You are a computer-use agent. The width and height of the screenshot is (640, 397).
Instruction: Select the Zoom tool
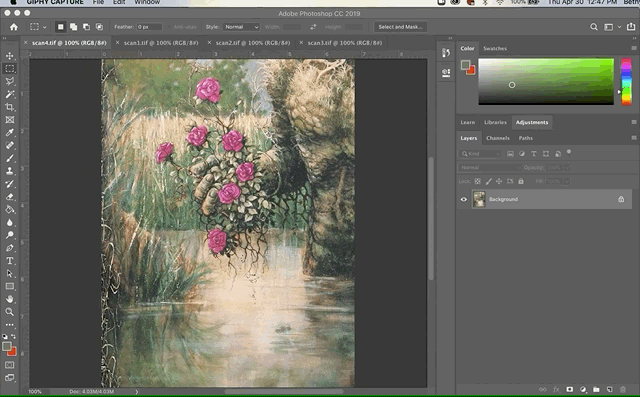pyautogui.click(x=9, y=312)
